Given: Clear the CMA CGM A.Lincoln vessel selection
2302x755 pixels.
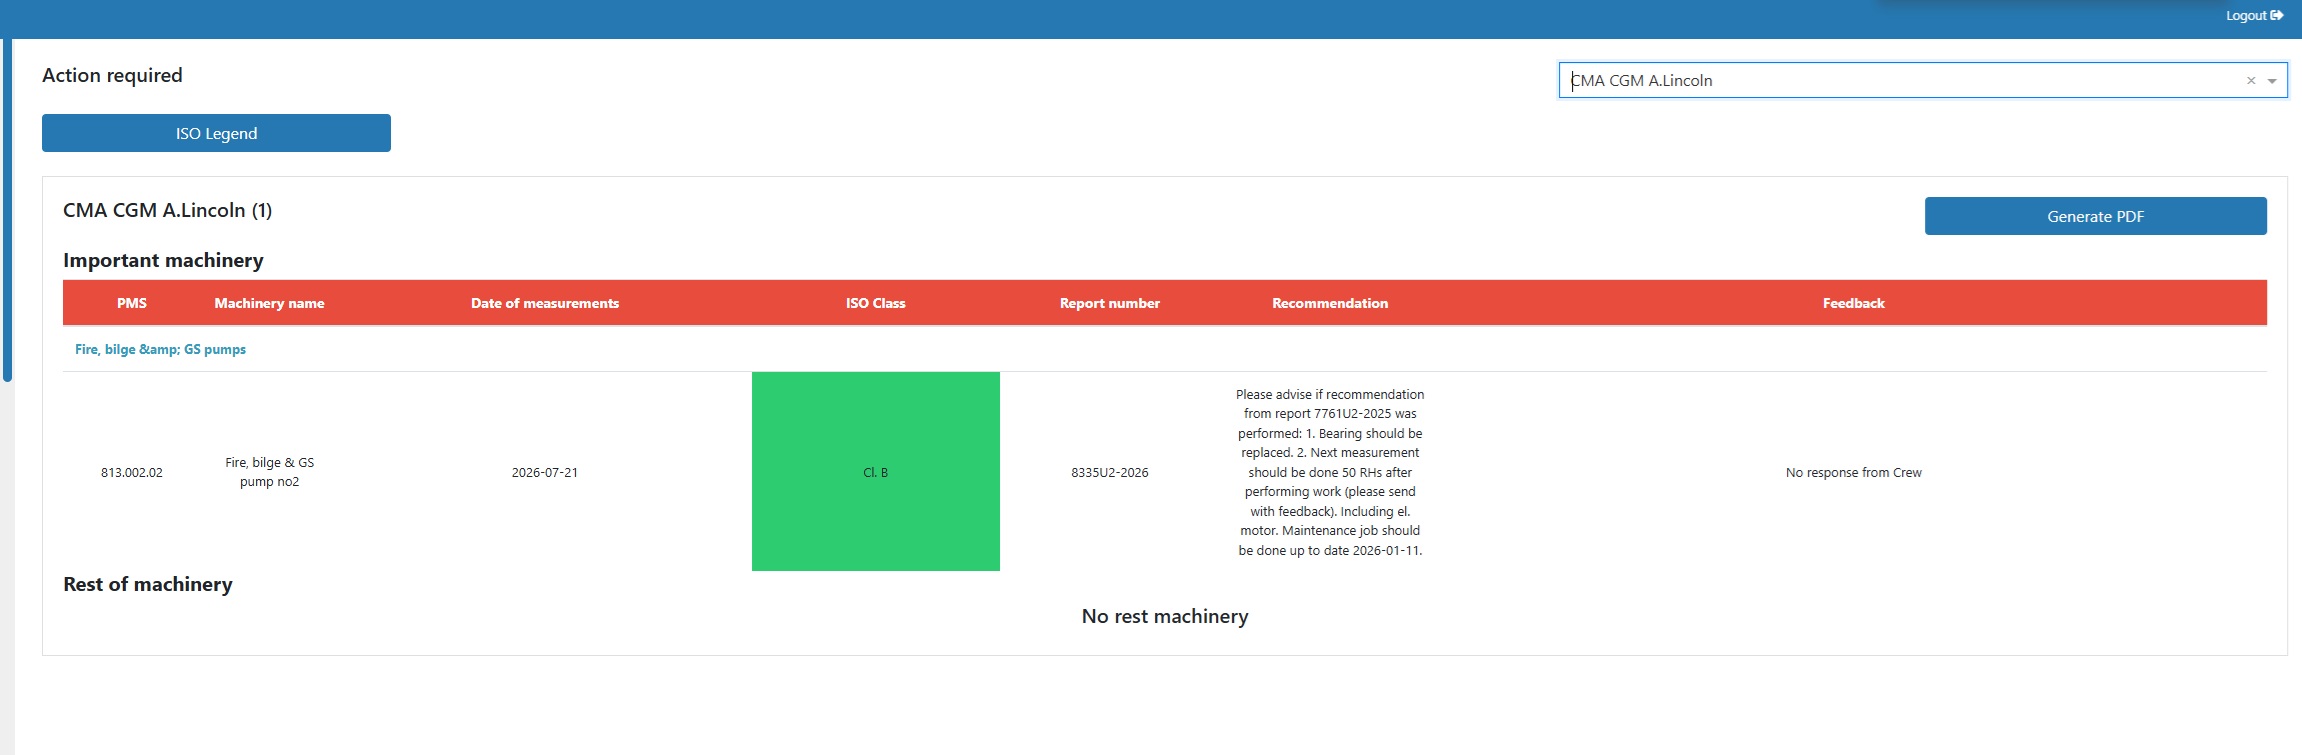Looking at the screenshot, I should click(x=2251, y=81).
